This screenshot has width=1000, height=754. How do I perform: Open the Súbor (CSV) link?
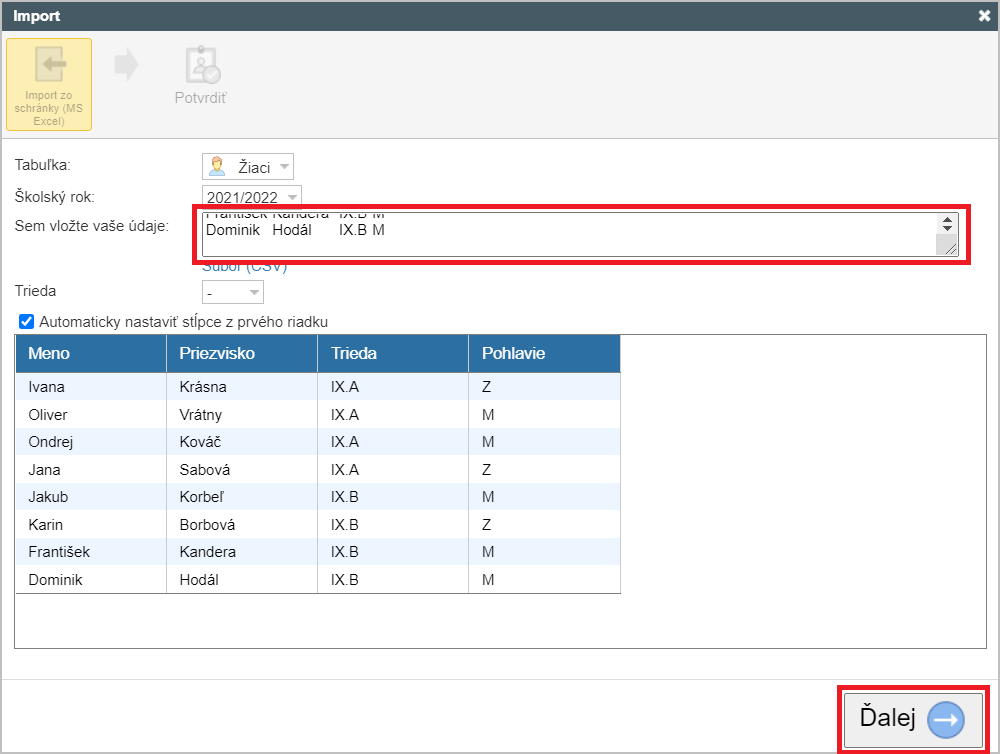245,267
